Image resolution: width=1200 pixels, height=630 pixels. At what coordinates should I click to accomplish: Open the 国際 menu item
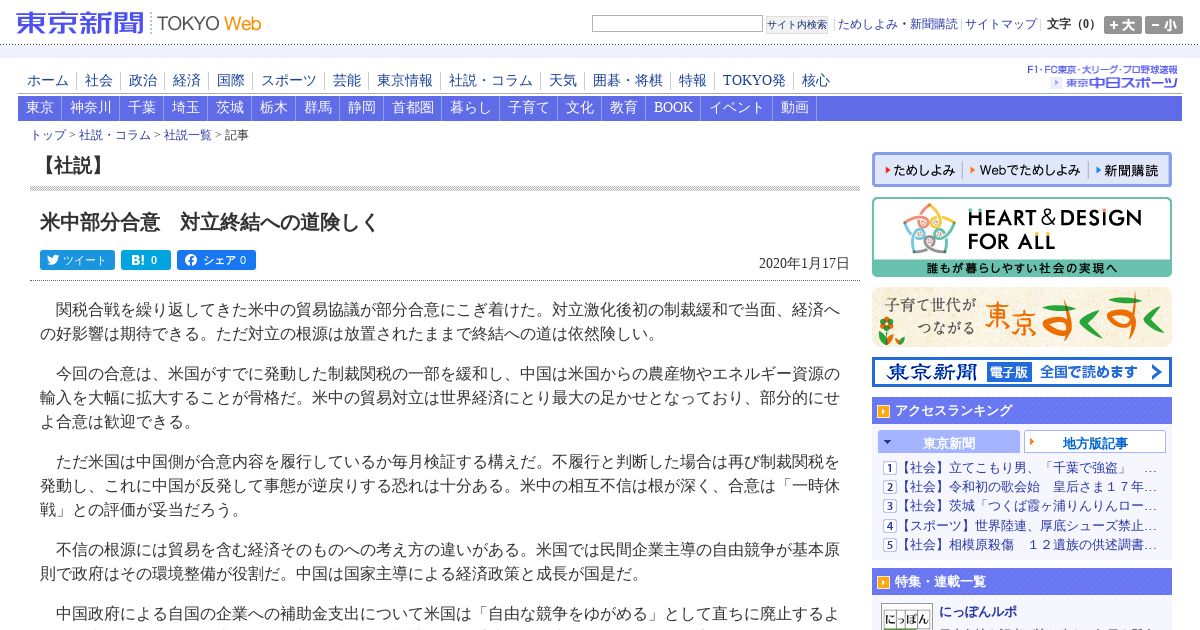pos(231,81)
